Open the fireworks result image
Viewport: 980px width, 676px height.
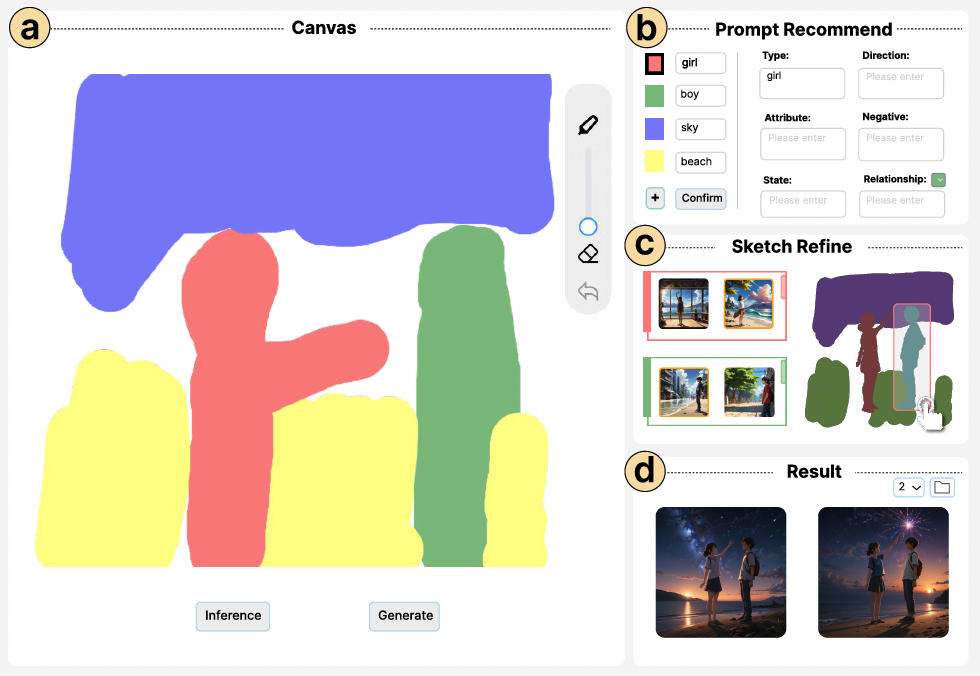(883, 572)
